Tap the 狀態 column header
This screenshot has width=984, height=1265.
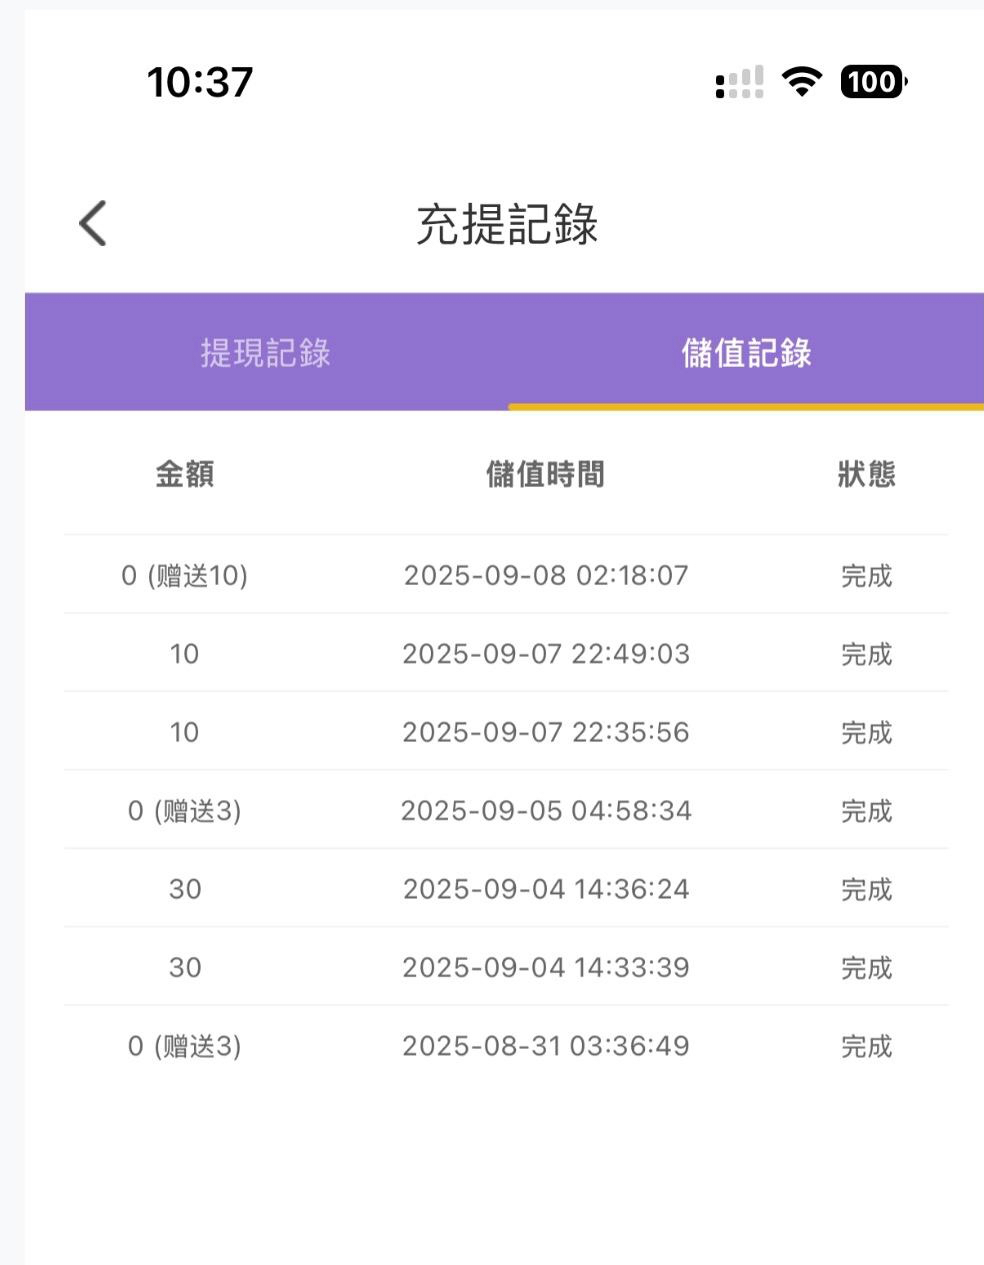pos(866,474)
